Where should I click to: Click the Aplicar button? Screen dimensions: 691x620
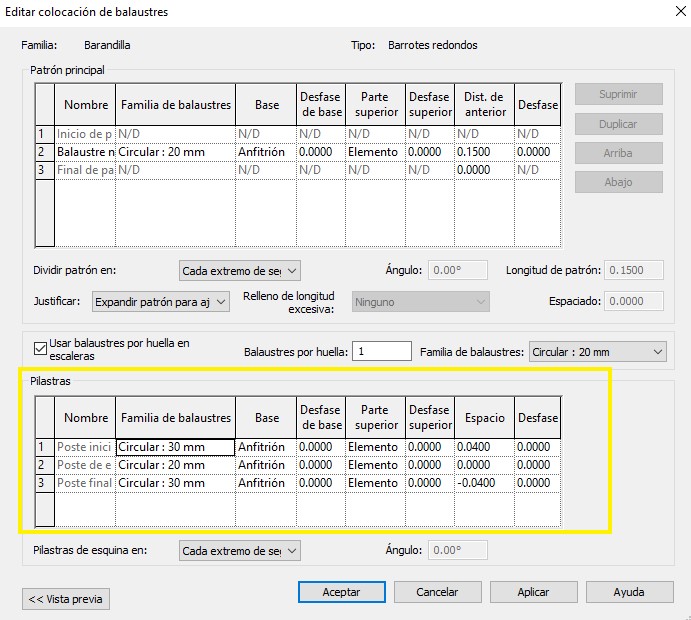click(533, 592)
